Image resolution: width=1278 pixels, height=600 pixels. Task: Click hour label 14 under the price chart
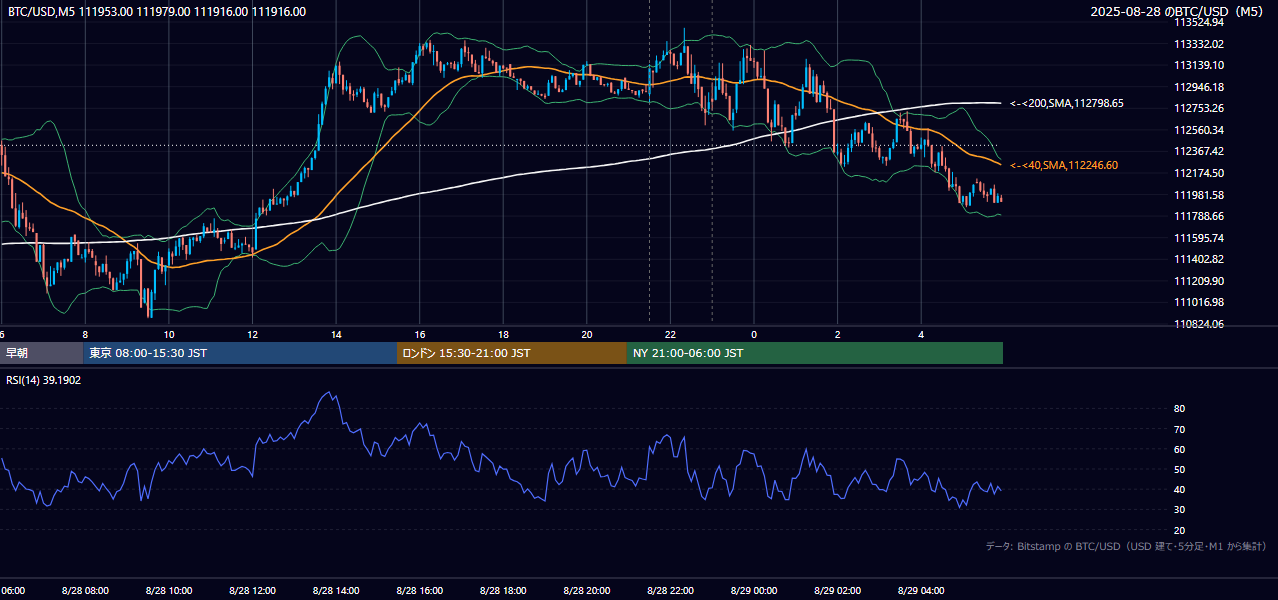click(x=336, y=334)
